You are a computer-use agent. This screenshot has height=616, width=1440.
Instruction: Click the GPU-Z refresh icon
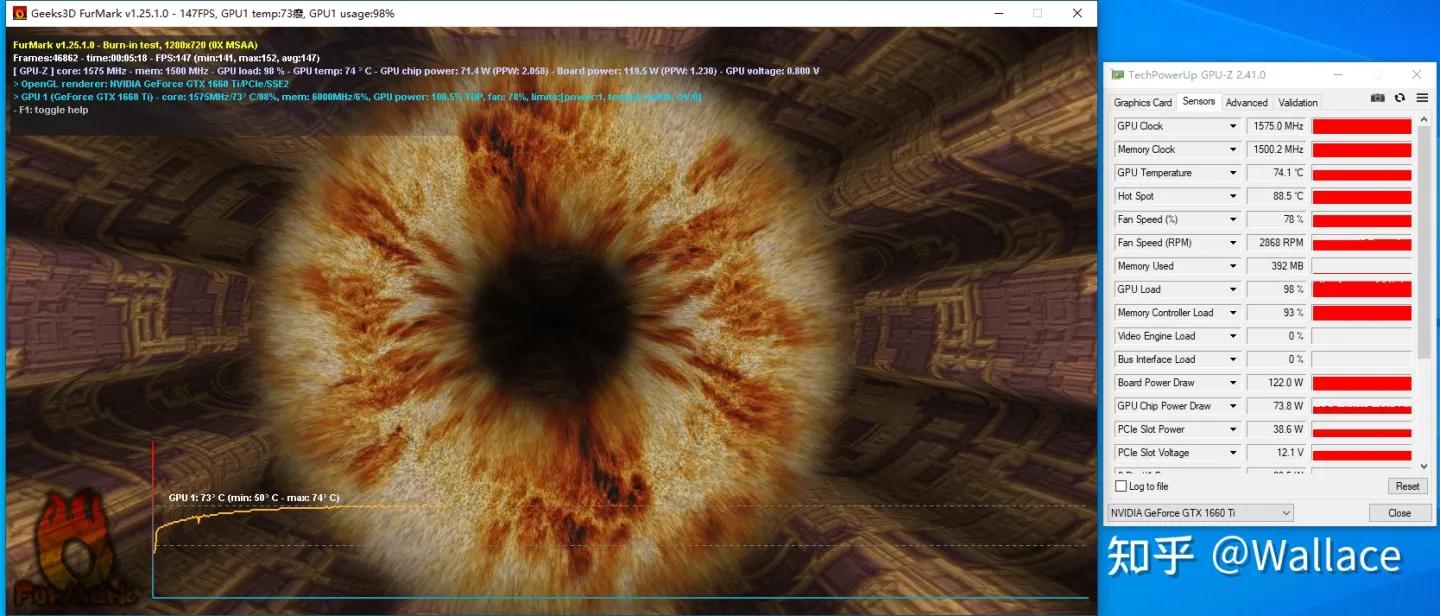pos(1400,98)
